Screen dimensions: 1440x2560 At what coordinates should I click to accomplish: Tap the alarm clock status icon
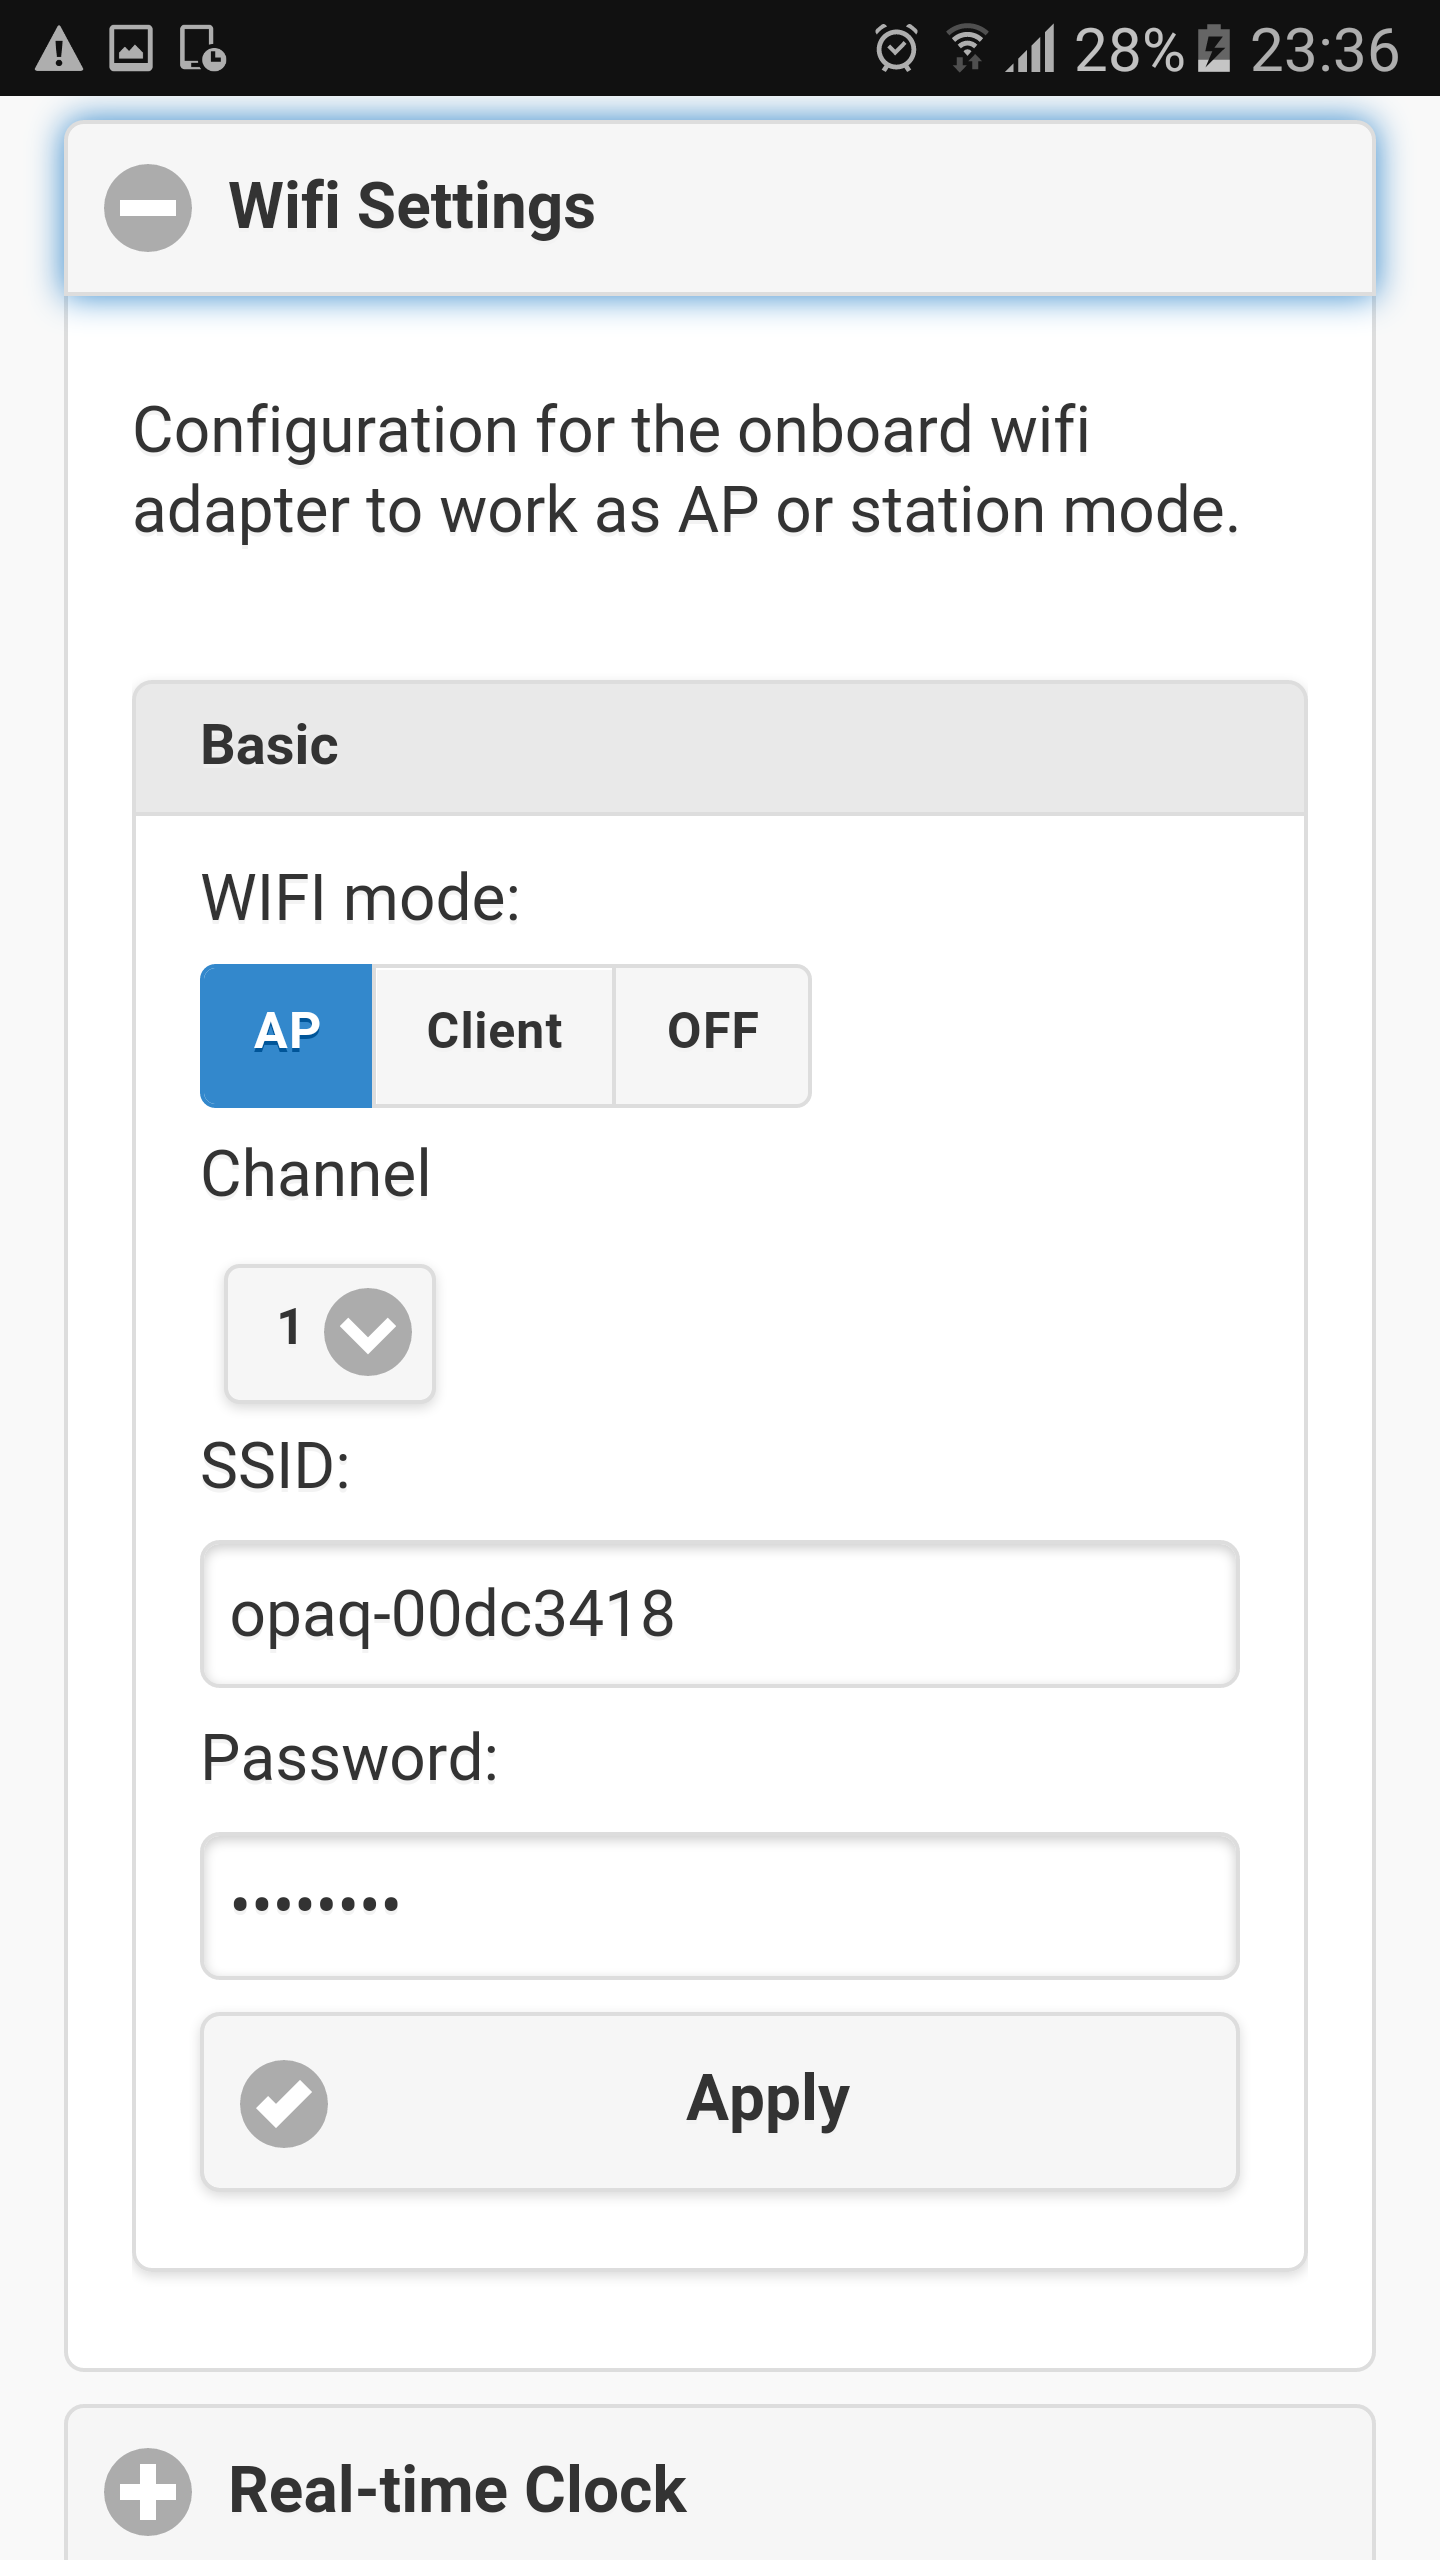896,49
